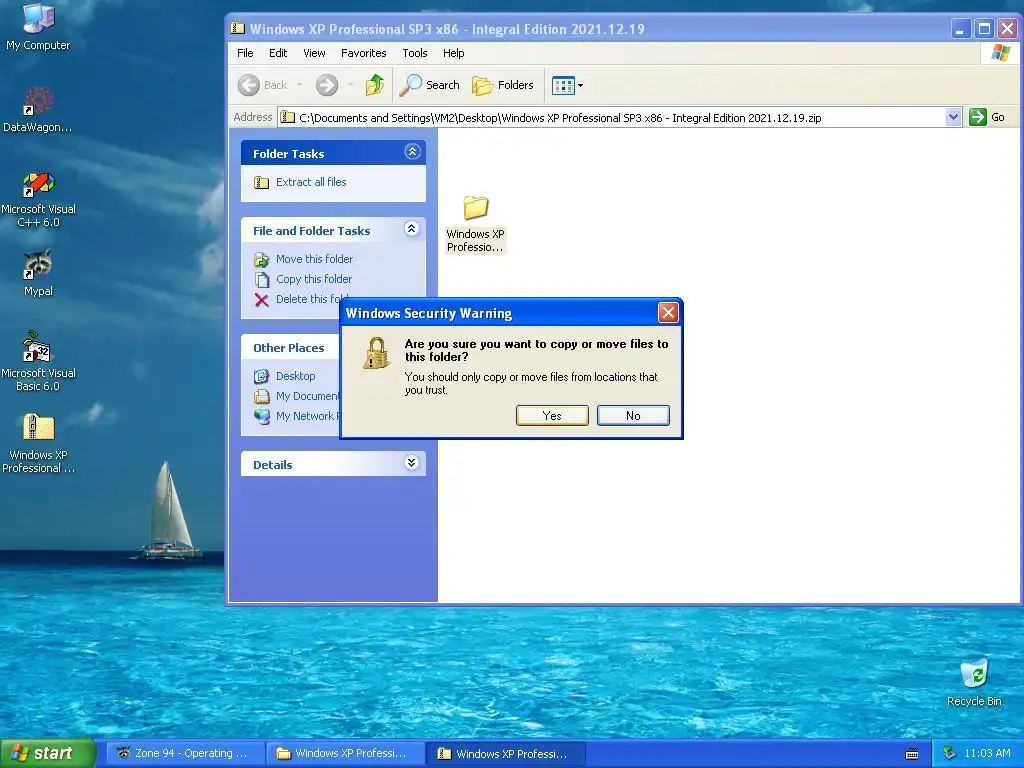Click Extract all files link

point(311,182)
